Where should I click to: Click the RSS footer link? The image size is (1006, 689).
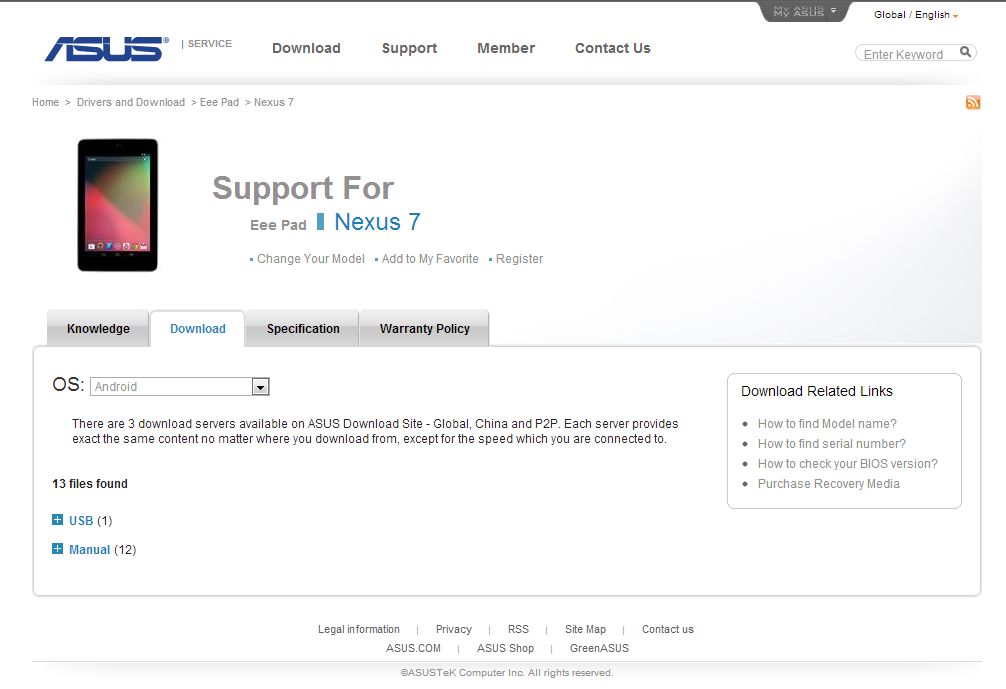518,629
